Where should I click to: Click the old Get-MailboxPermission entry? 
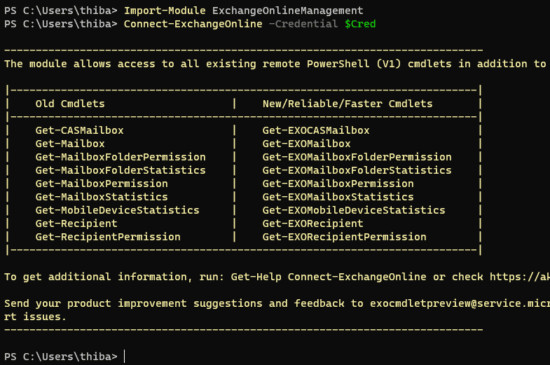[x=101, y=184]
